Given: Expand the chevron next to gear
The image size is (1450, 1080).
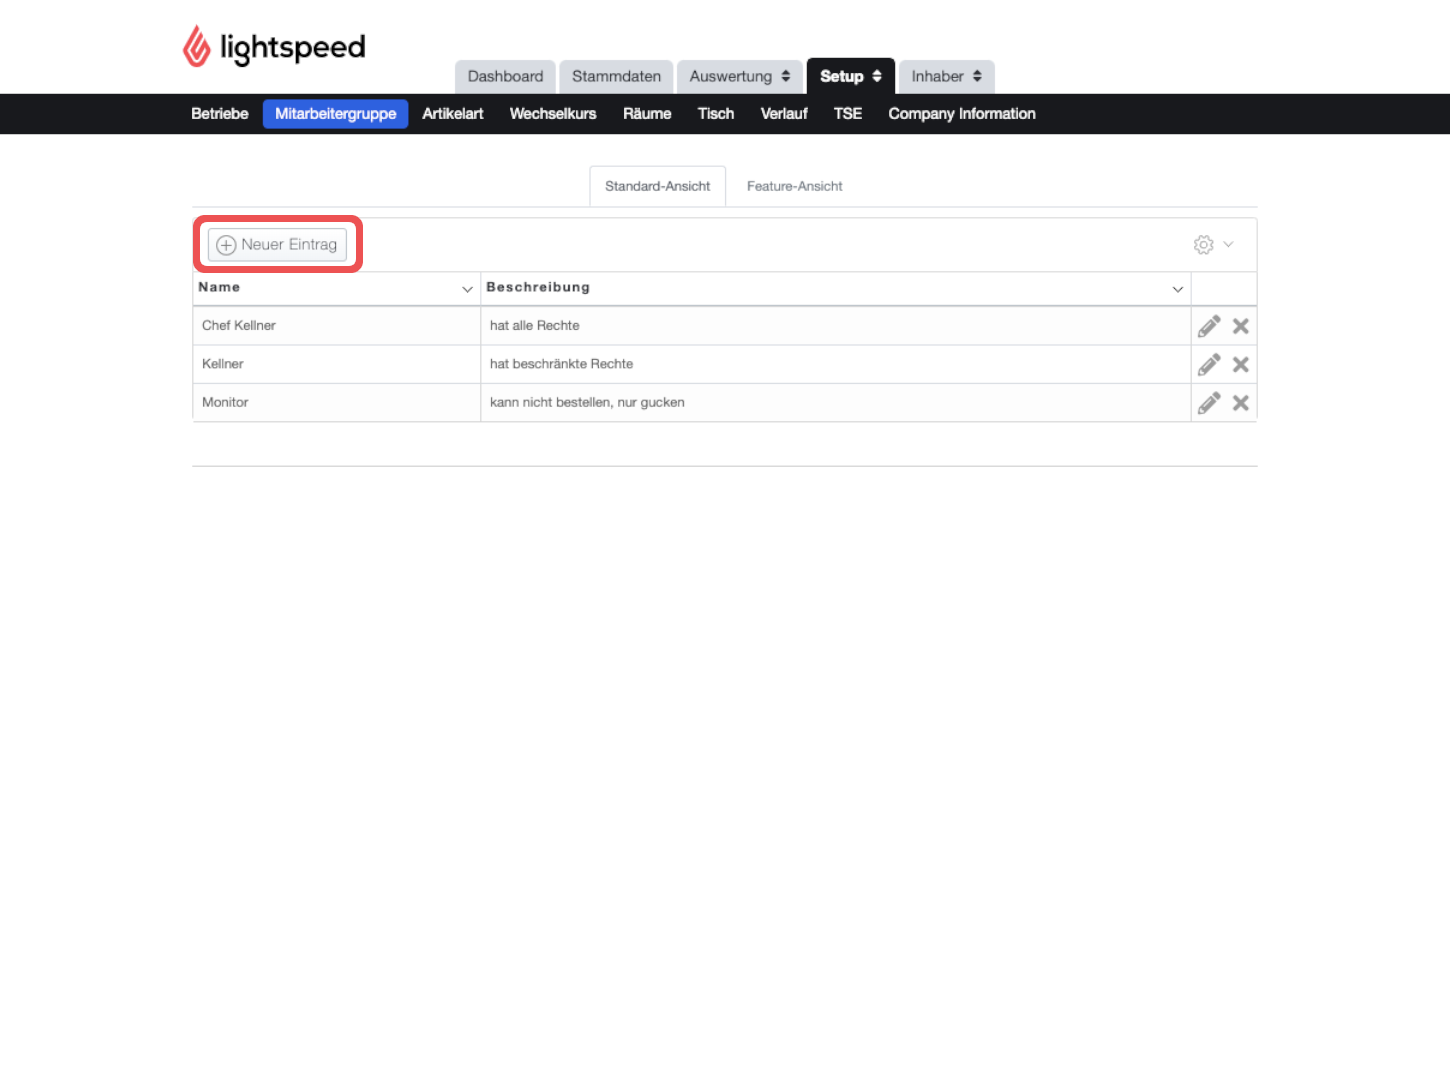Looking at the screenshot, I should tap(1229, 244).
